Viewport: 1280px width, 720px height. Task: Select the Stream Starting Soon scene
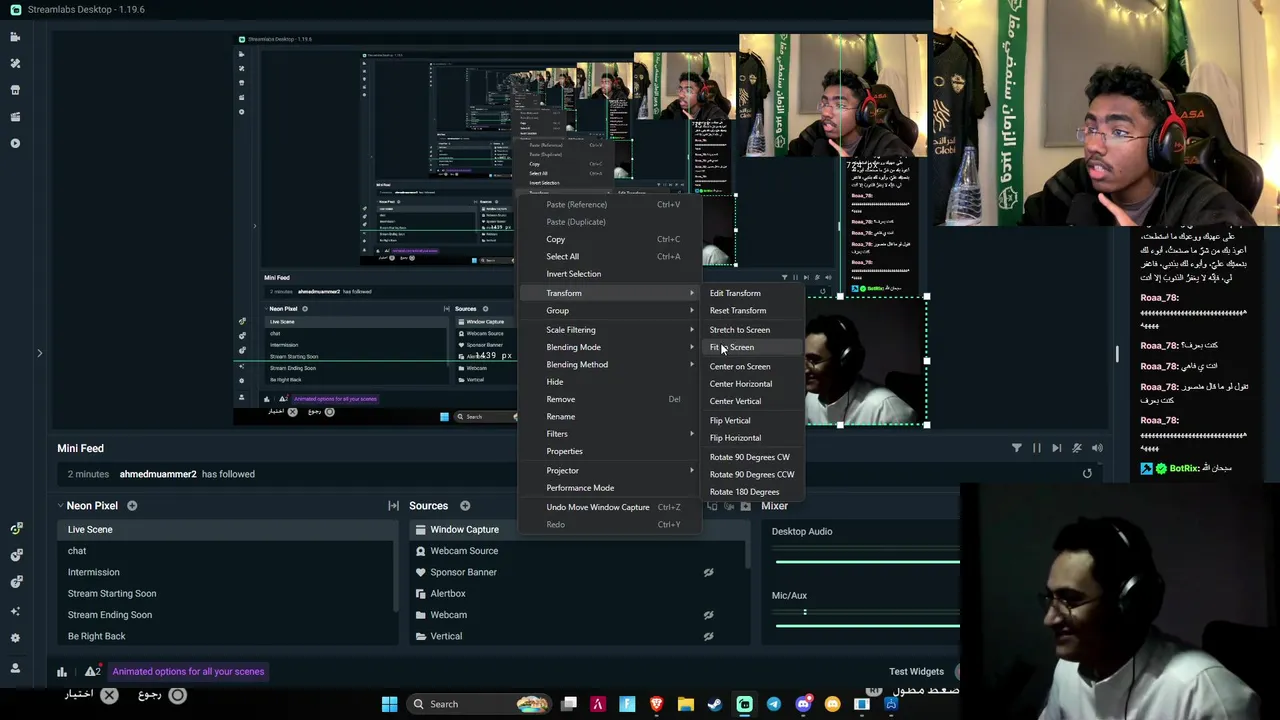227,594
